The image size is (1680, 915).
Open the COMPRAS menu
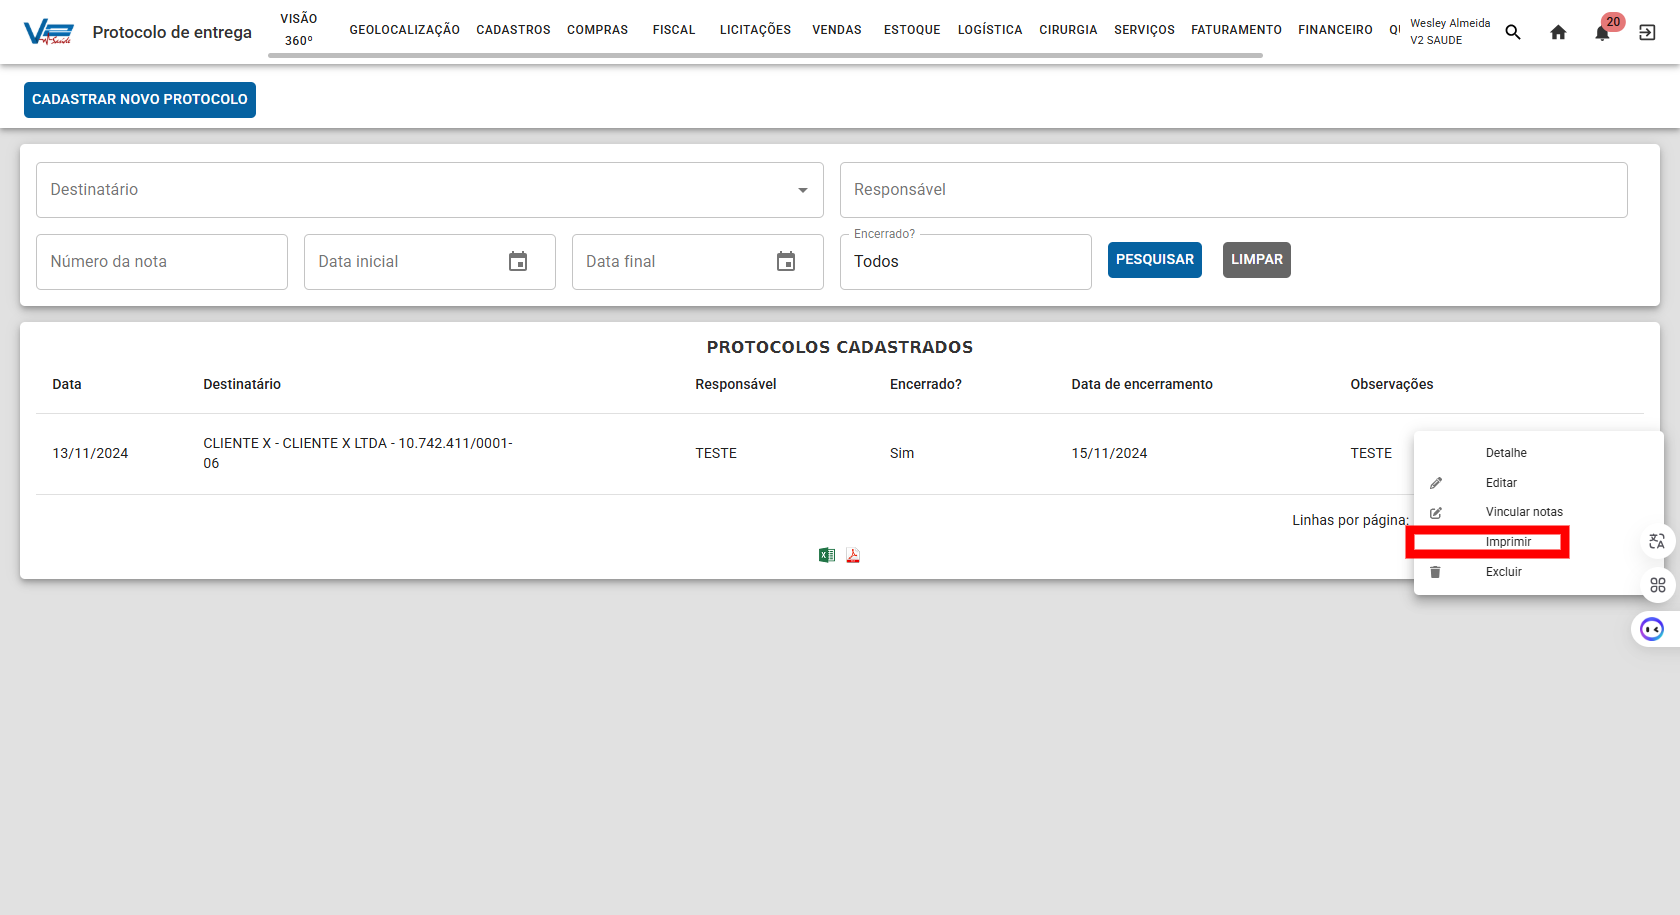click(x=598, y=30)
